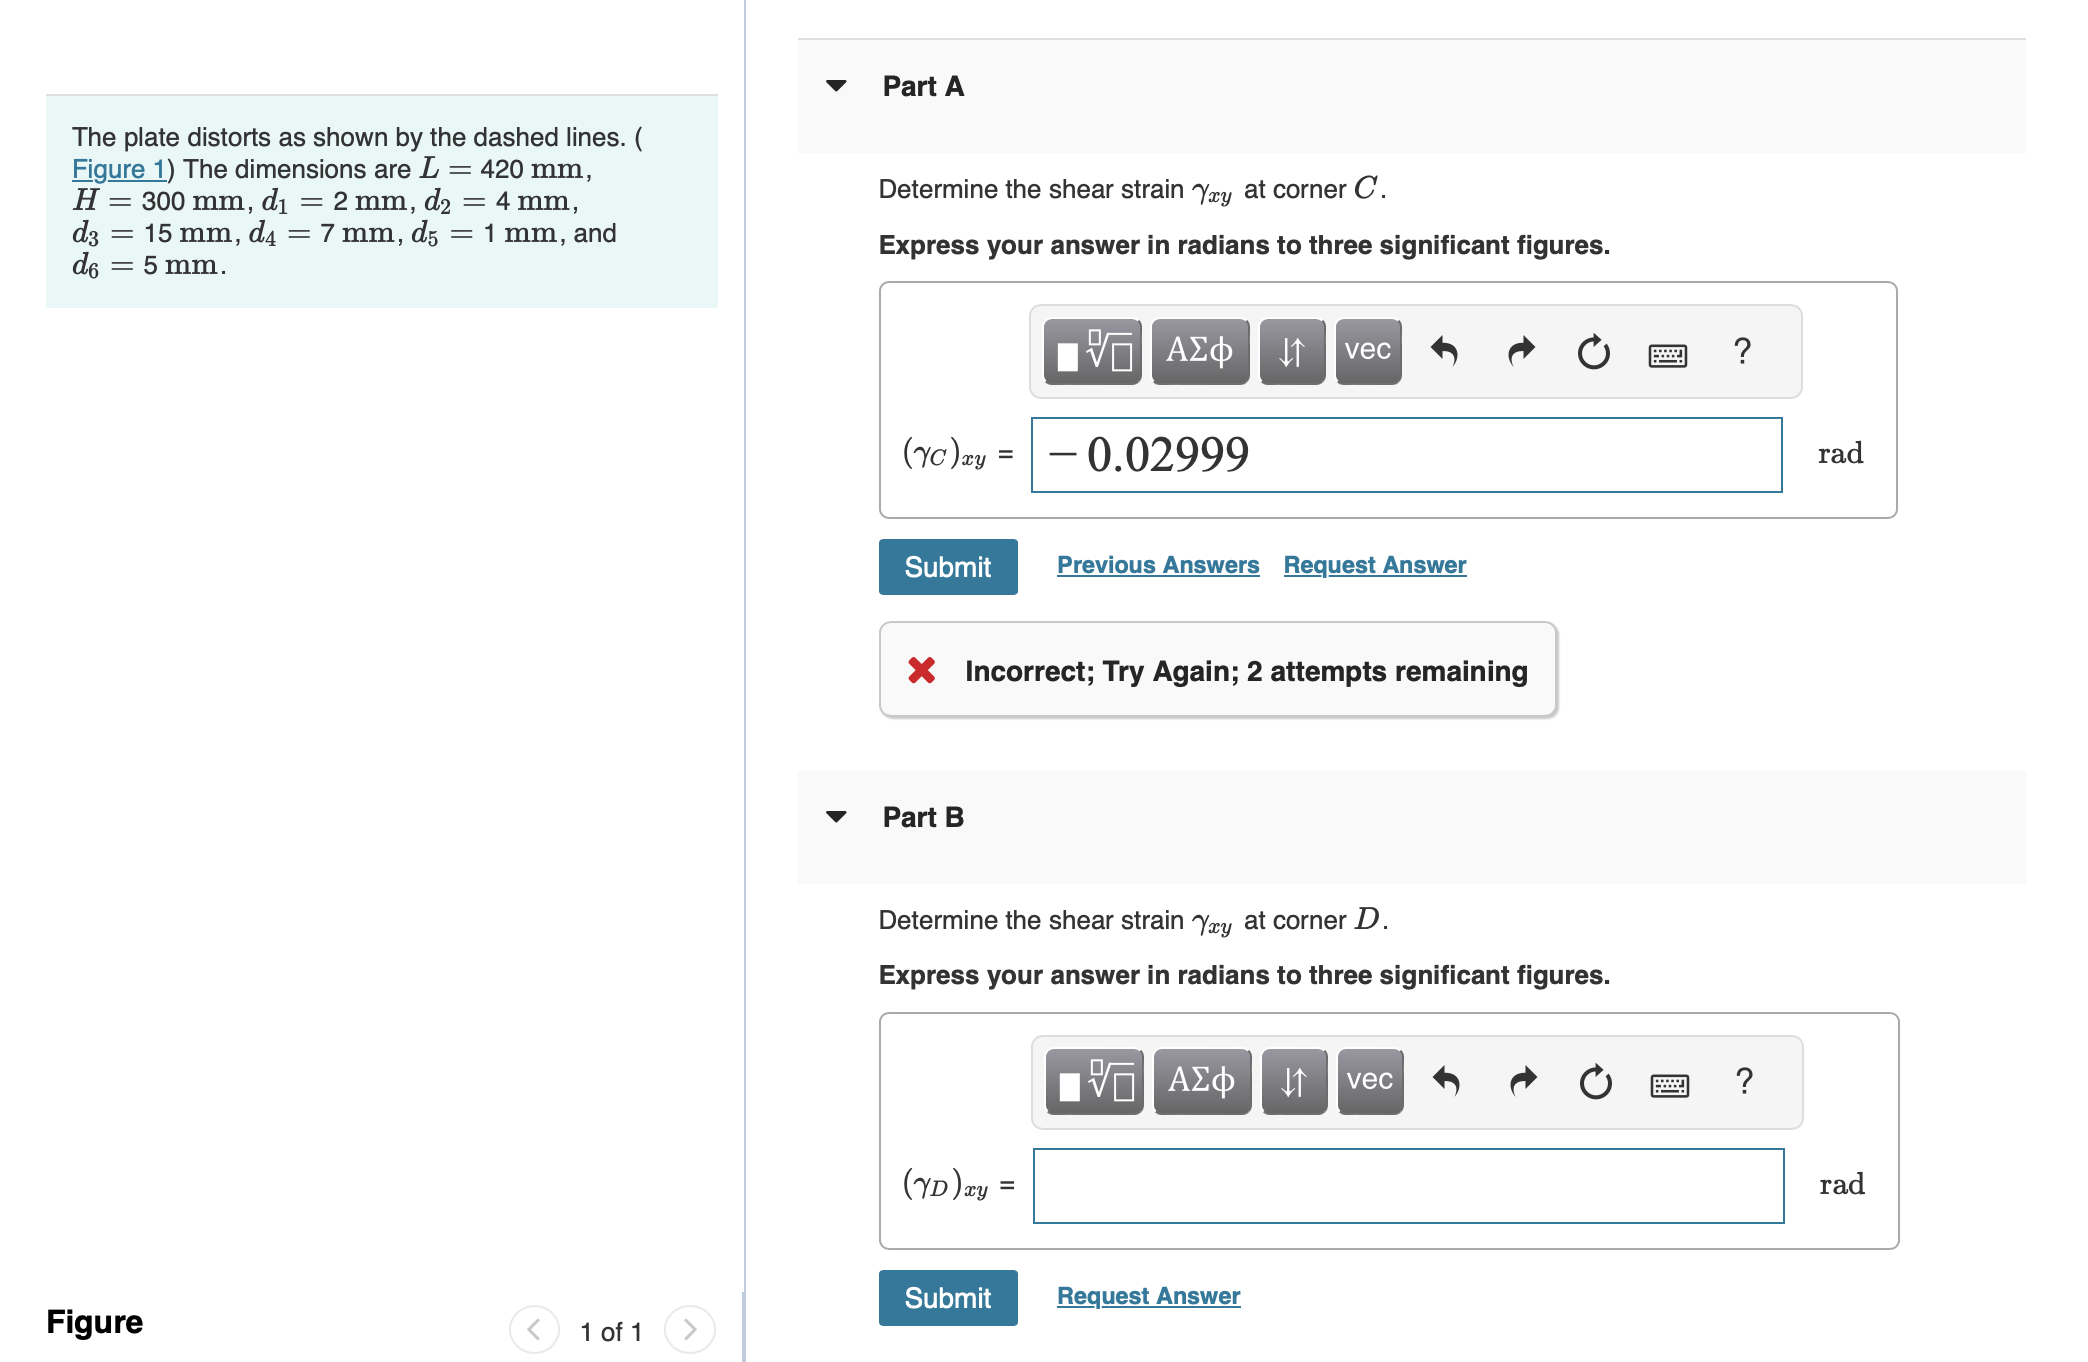Viewport: 2088px width, 1362px height.
Task: Reset Part A answer with circular arrow
Action: pos(1593,352)
